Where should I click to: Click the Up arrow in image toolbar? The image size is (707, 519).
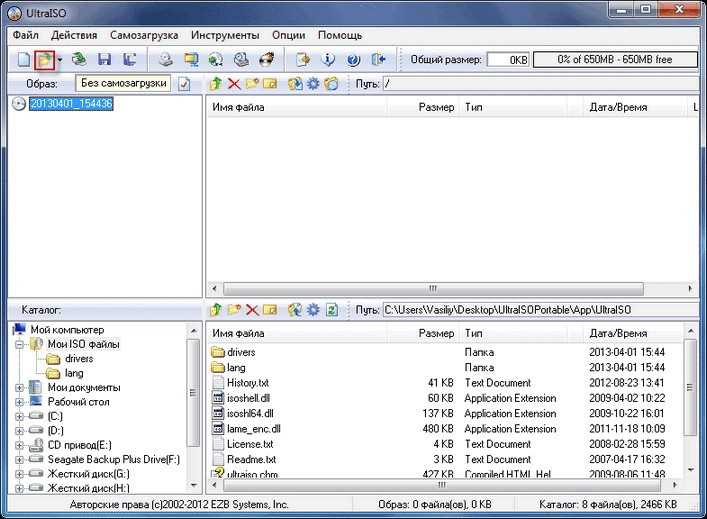[x=216, y=83]
